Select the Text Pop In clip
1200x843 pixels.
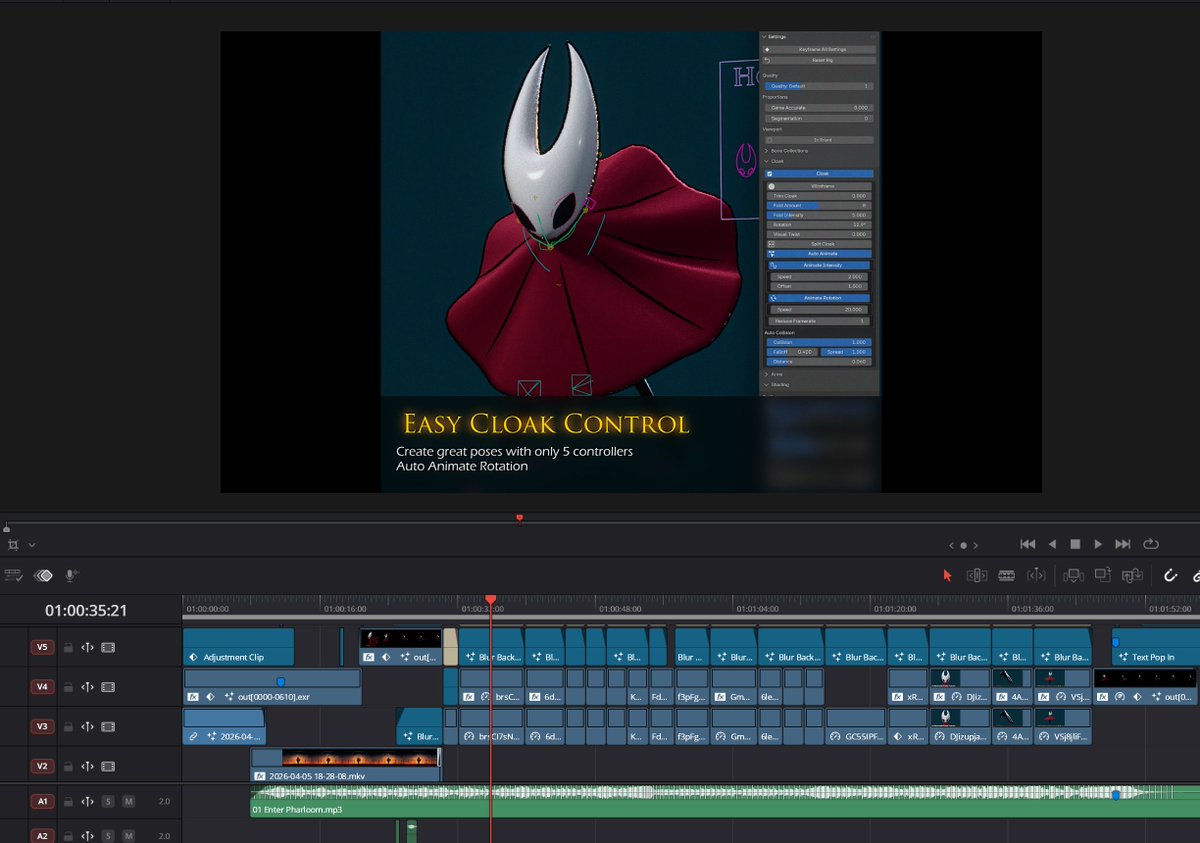(x=1154, y=647)
